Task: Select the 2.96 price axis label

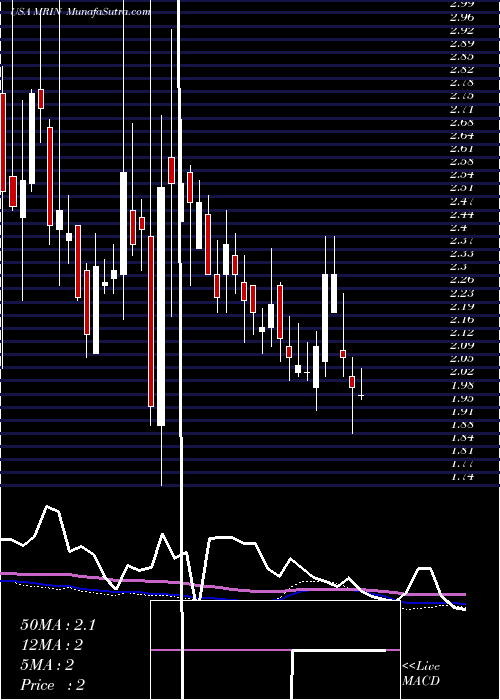Action: (x=462, y=17)
